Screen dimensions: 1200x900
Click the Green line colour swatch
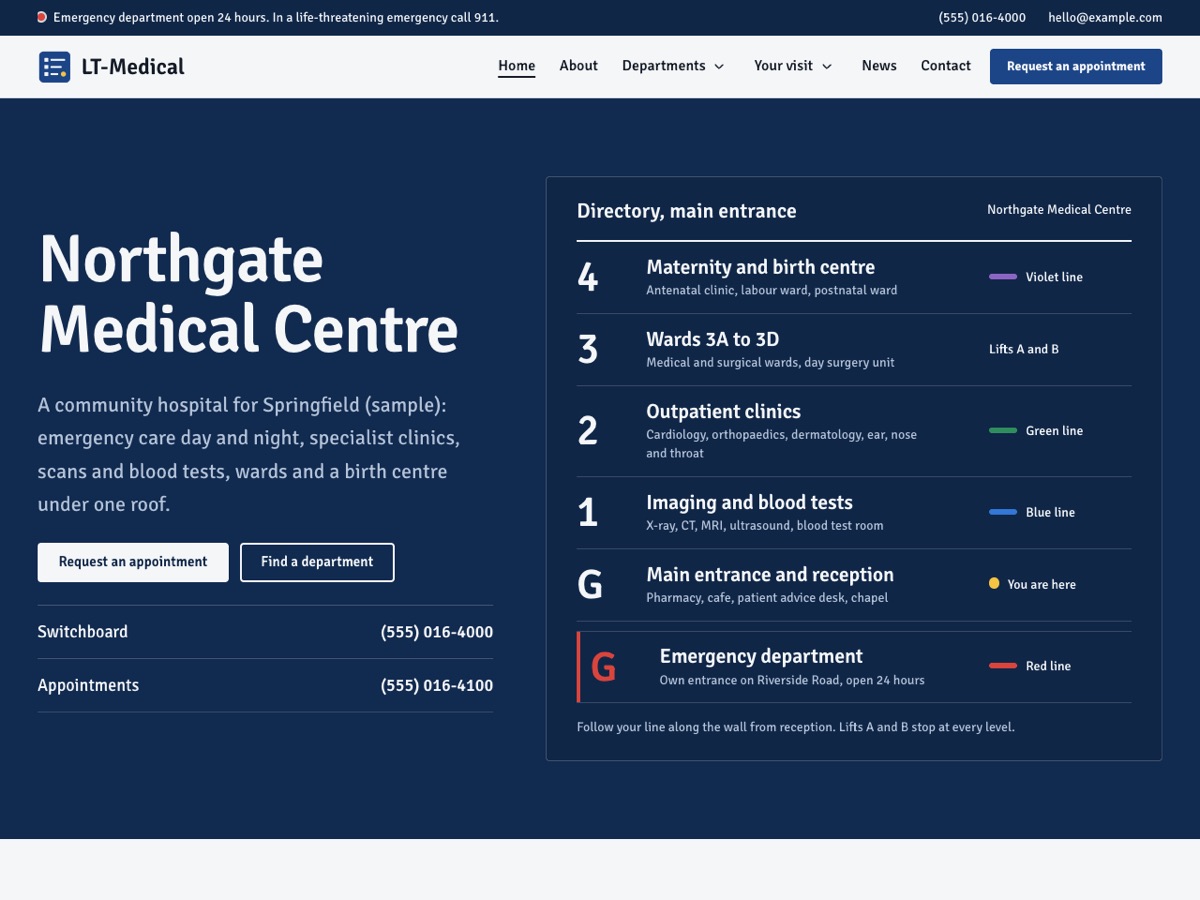[x=1003, y=431]
